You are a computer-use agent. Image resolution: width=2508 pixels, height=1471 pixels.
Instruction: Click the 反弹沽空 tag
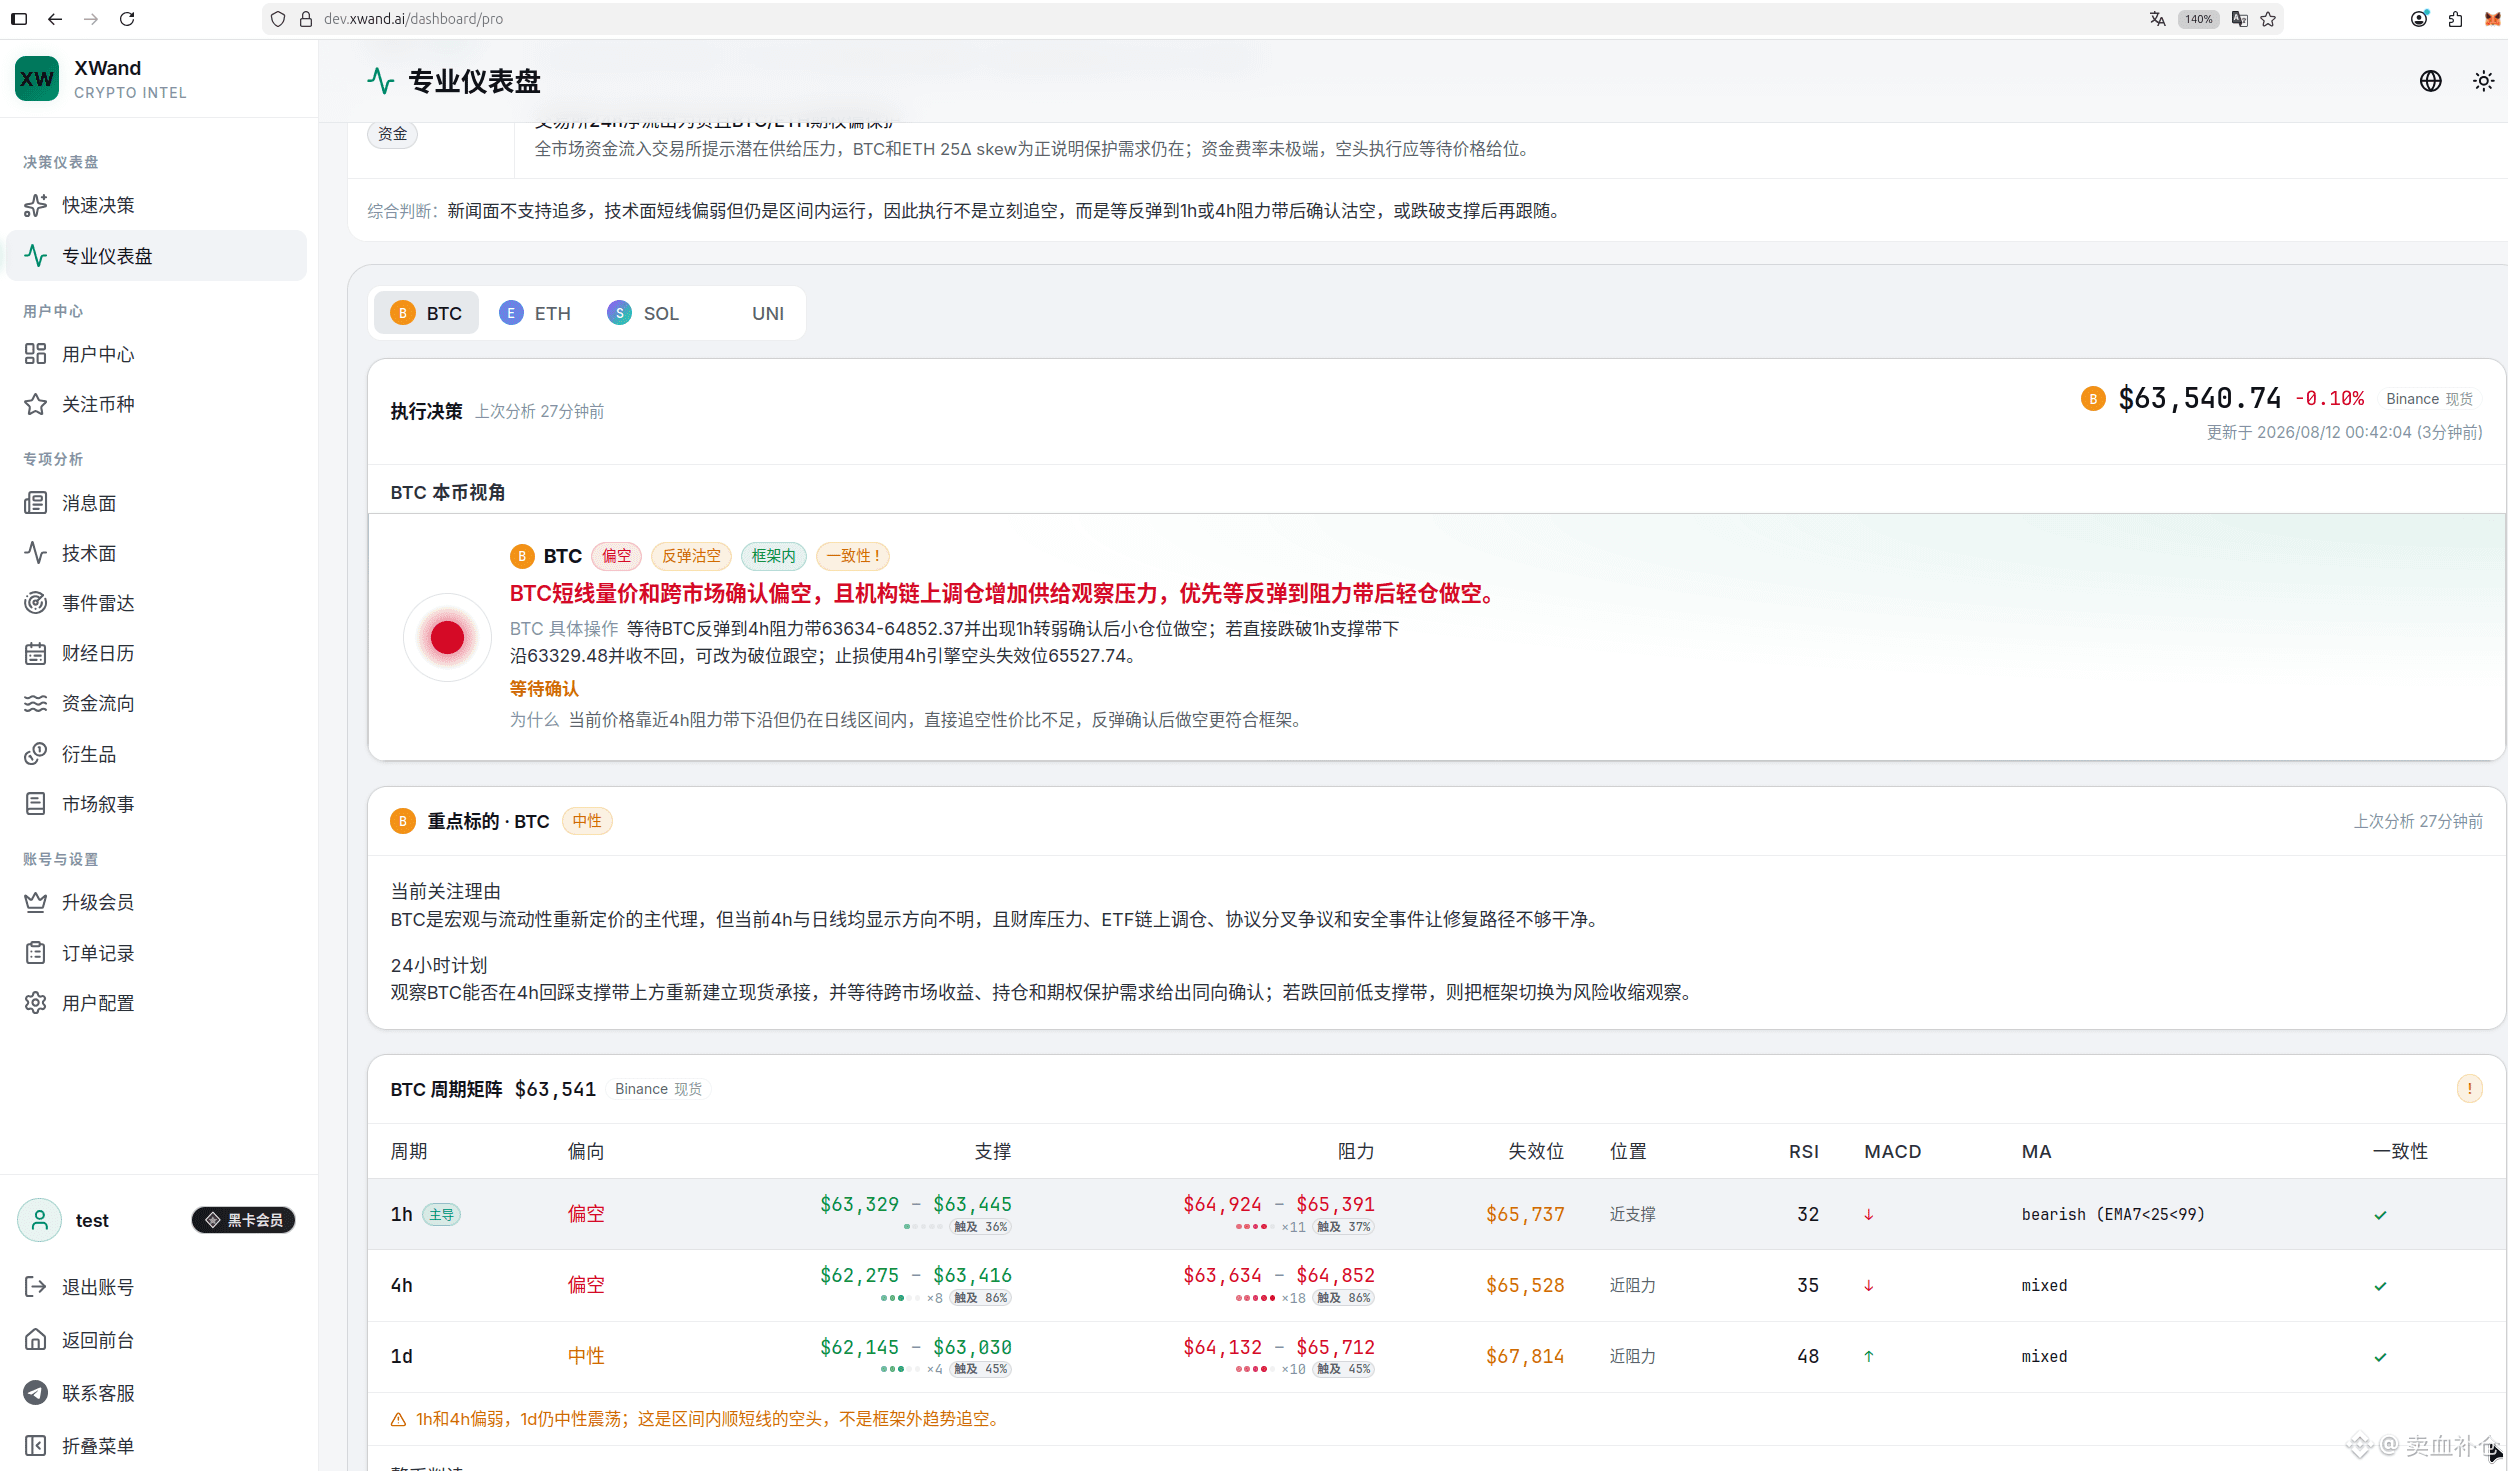coord(691,556)
